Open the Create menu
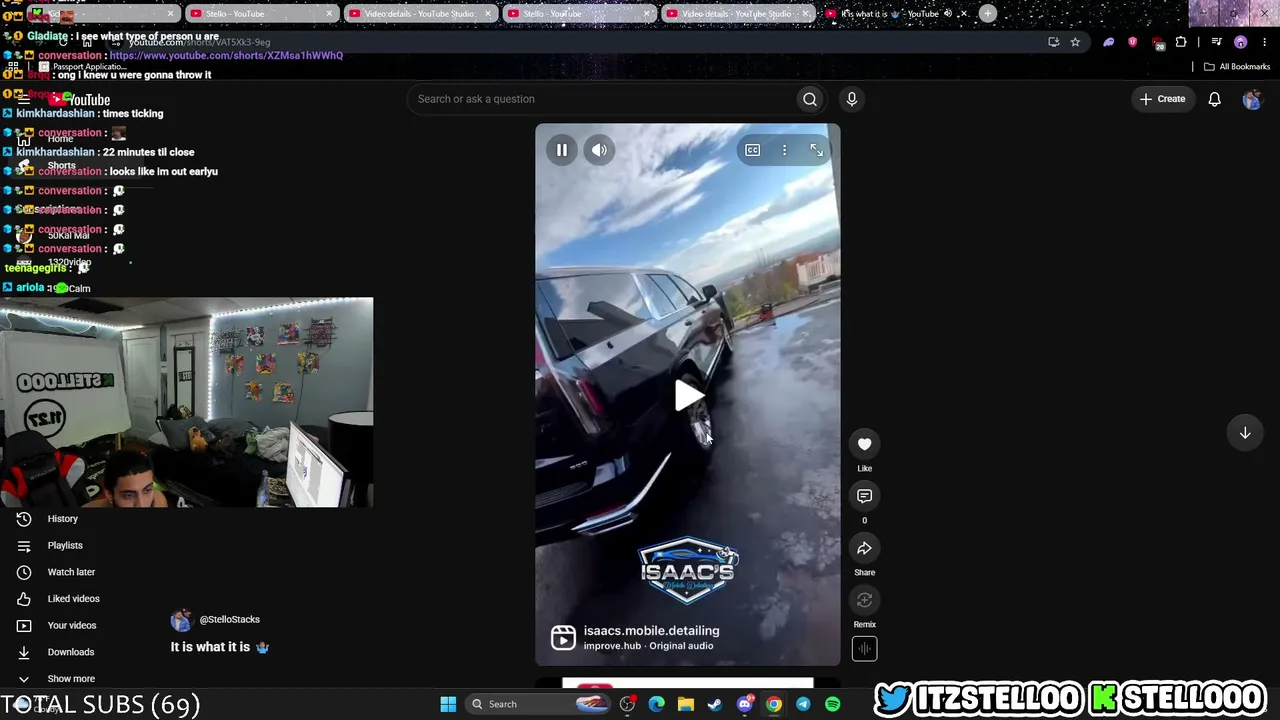Image resolution: width=1280 pixels, height=720 pixels. pos(1162,99)
